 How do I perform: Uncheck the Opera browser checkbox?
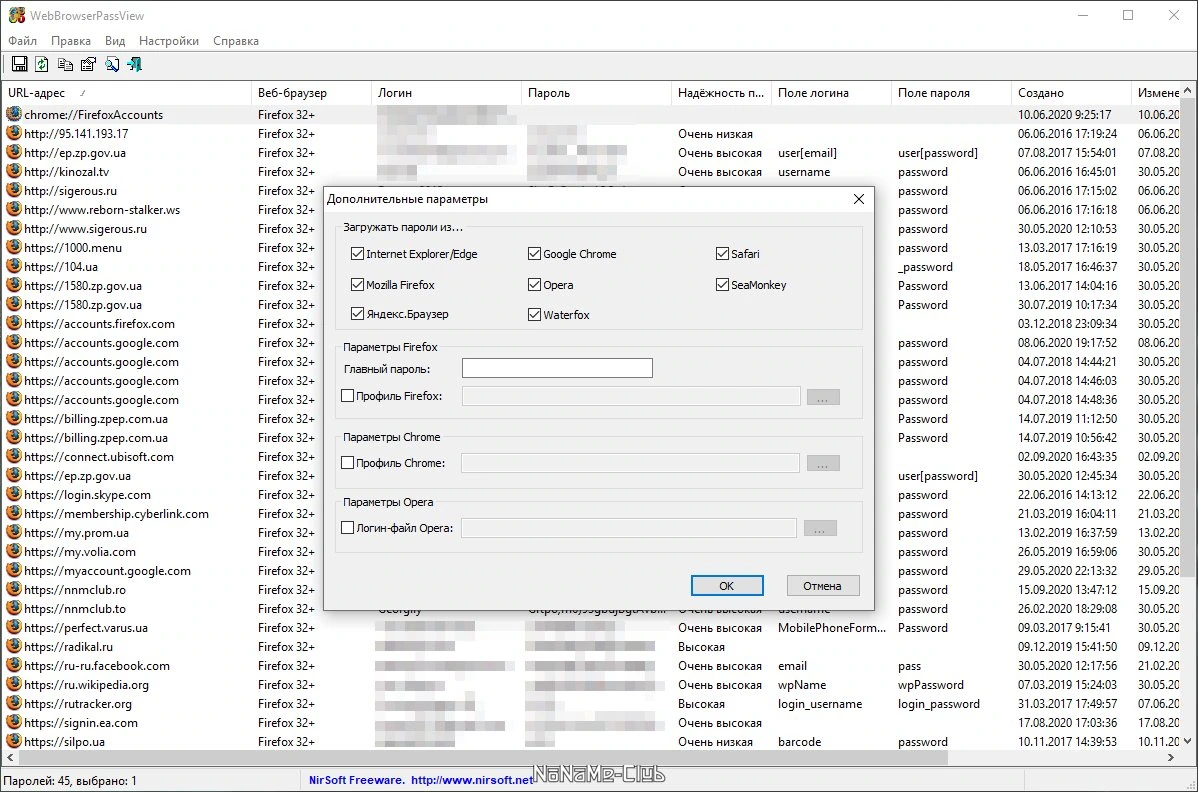[x=534, y=285]
